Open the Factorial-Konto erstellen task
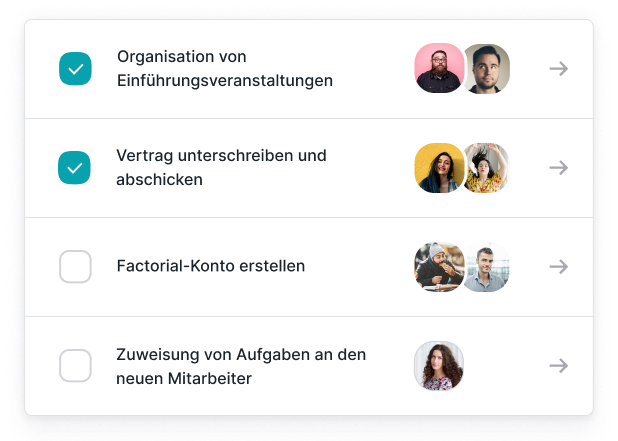Screen dimensions: 618x441 click(x=211, y=266)
